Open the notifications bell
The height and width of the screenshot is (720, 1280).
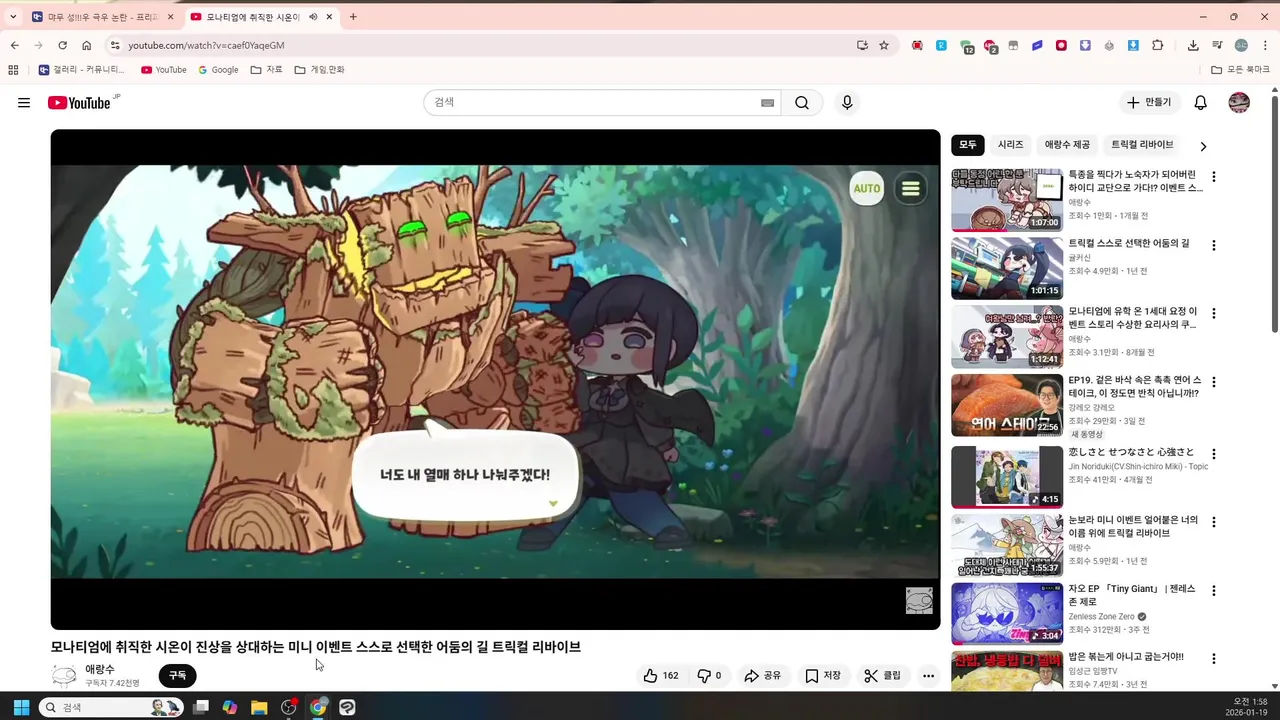click(1201, 103)
